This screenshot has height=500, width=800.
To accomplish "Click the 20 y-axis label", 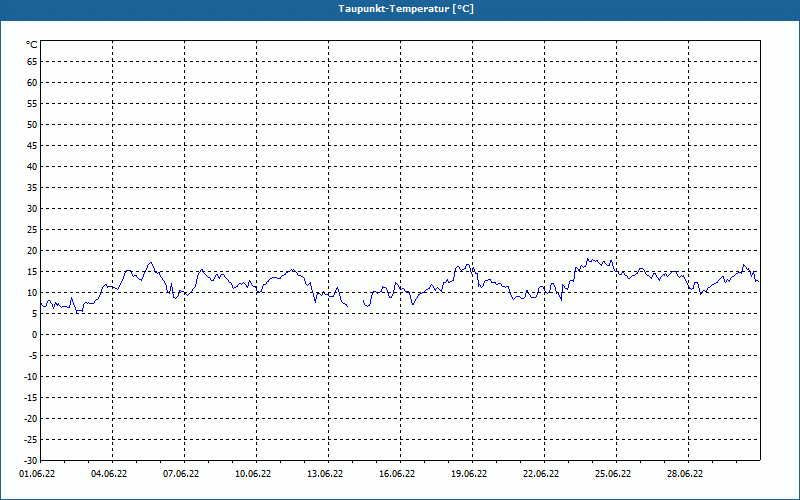I will tap(32, 251).
